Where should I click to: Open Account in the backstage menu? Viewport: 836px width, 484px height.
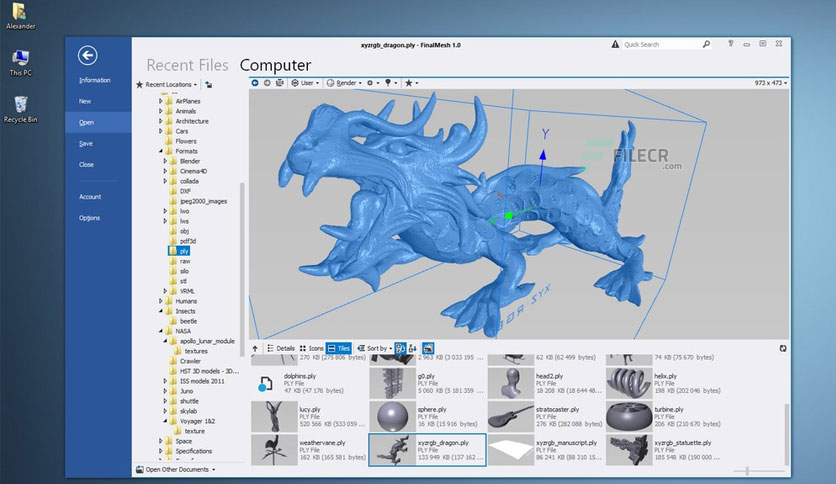click(x=90, y=197)
